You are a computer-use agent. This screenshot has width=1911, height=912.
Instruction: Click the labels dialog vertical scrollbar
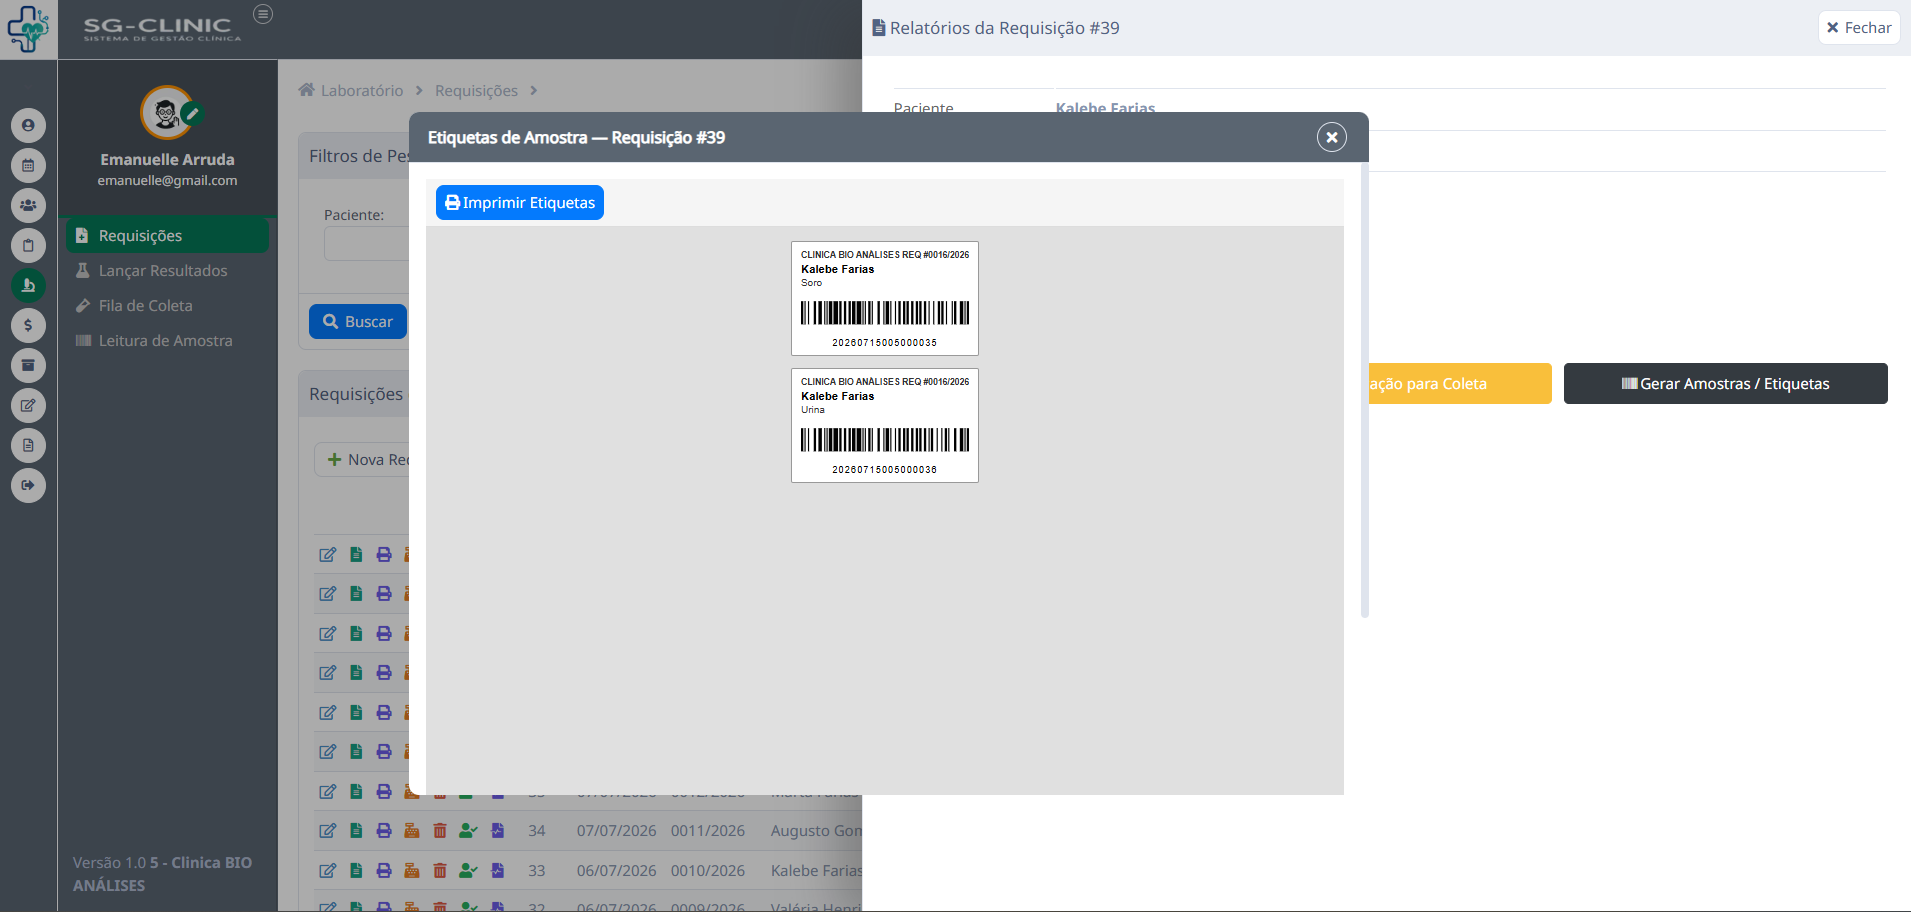(1364, 390)
